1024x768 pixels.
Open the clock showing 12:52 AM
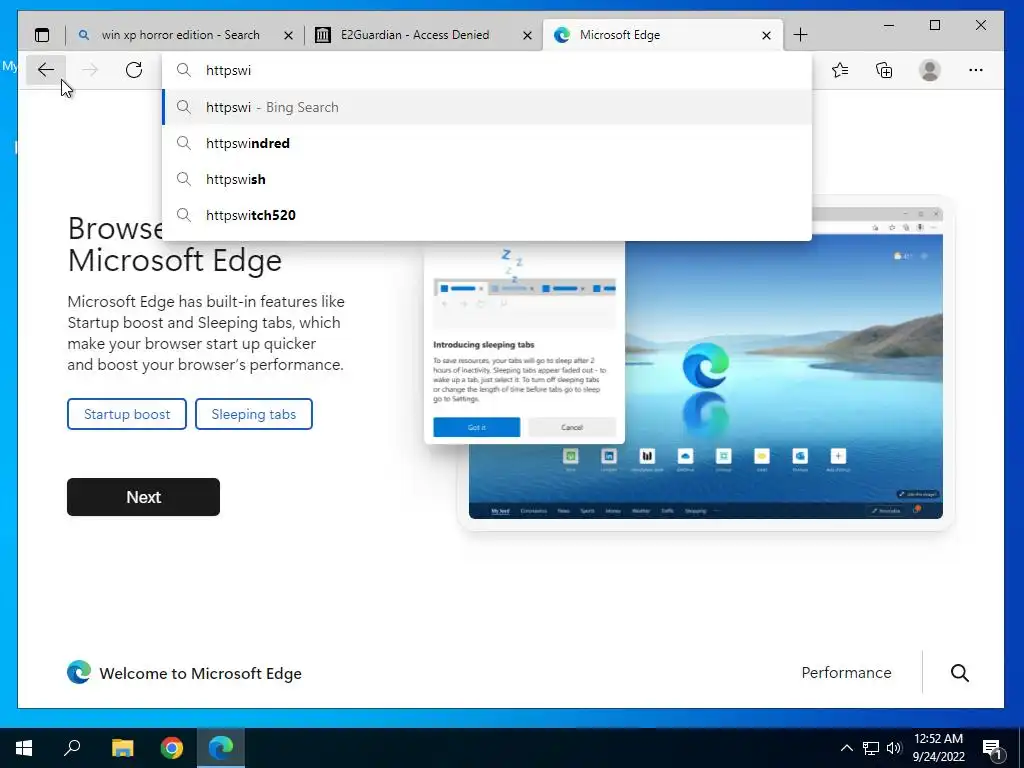click(938, 748)
